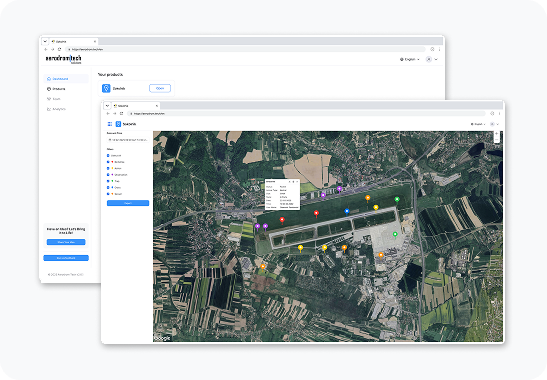Screen dimensions: 547x380
Task: Select the green pin on the airport apron
Action: pos(395,235)
